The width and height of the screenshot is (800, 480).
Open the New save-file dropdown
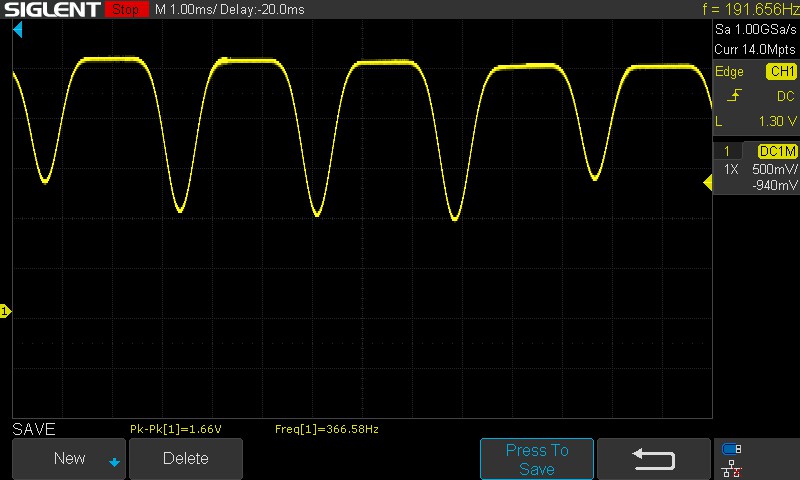(x=69, y=458)
